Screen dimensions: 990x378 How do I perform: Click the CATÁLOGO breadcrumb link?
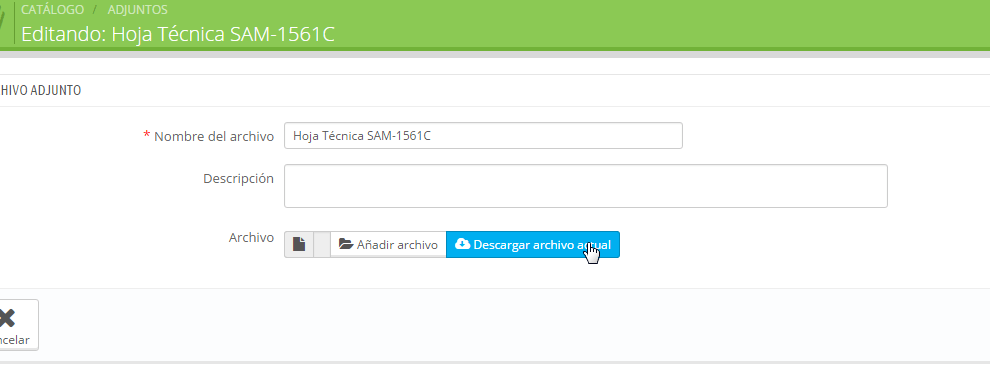[x=52, y=10]
